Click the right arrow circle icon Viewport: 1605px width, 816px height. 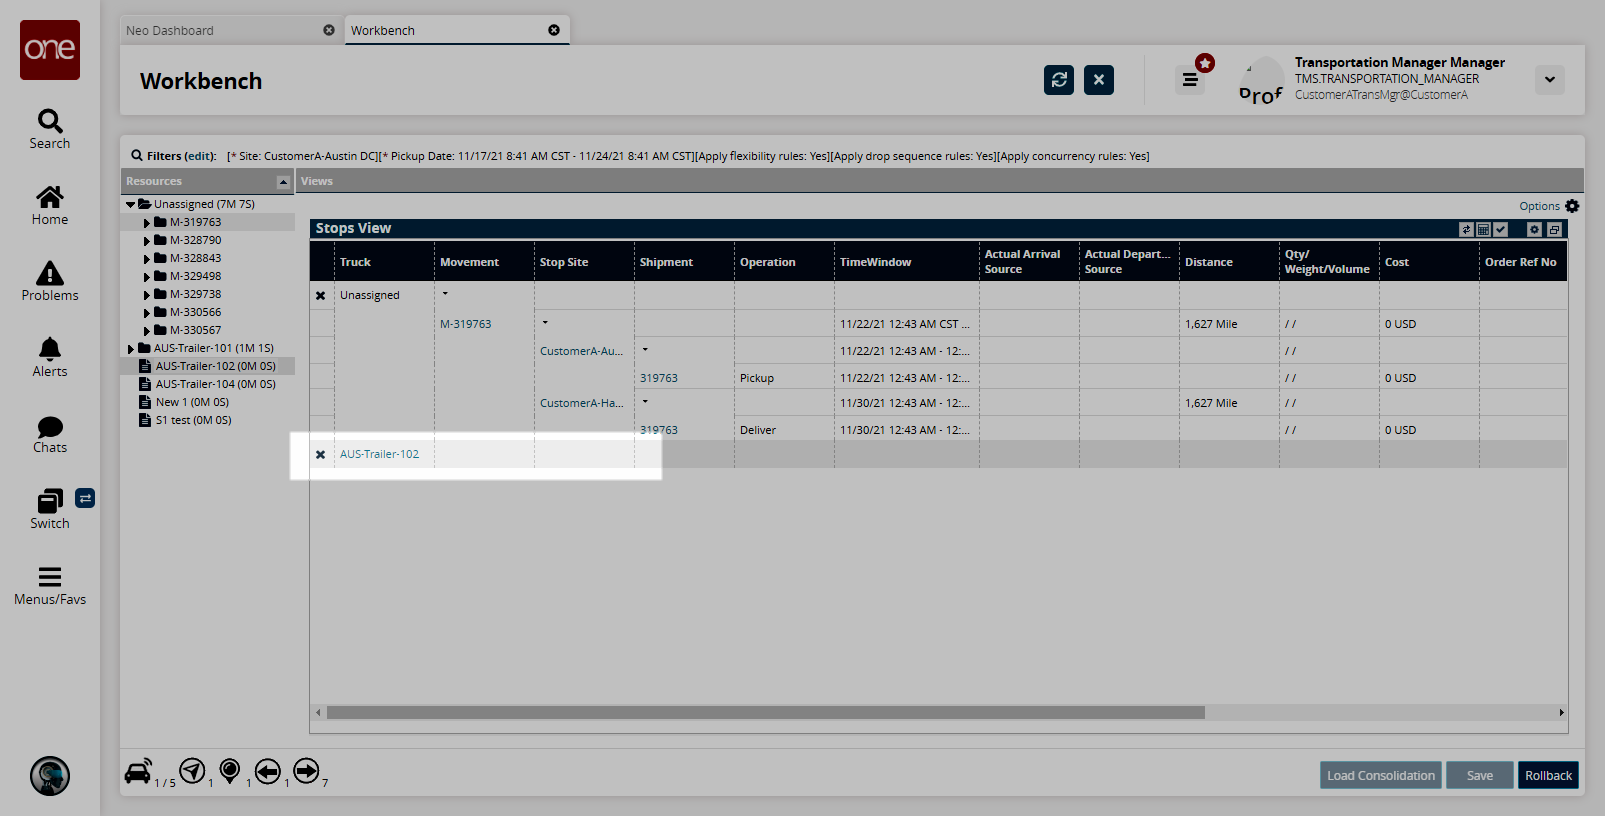point(306,771)
